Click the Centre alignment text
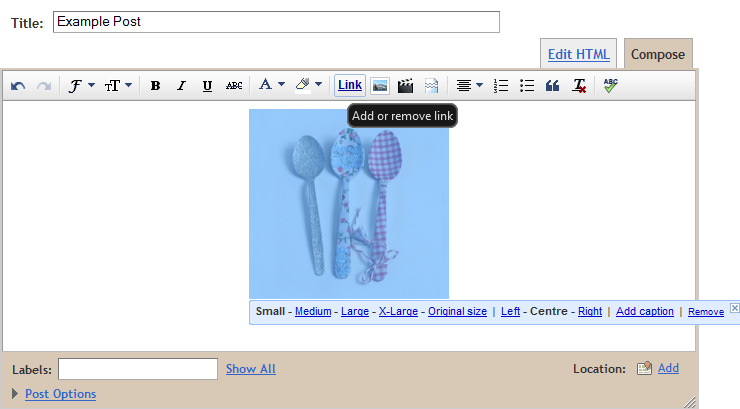The image size is (740, 409). pyautogui.click(x=549, y=311)
